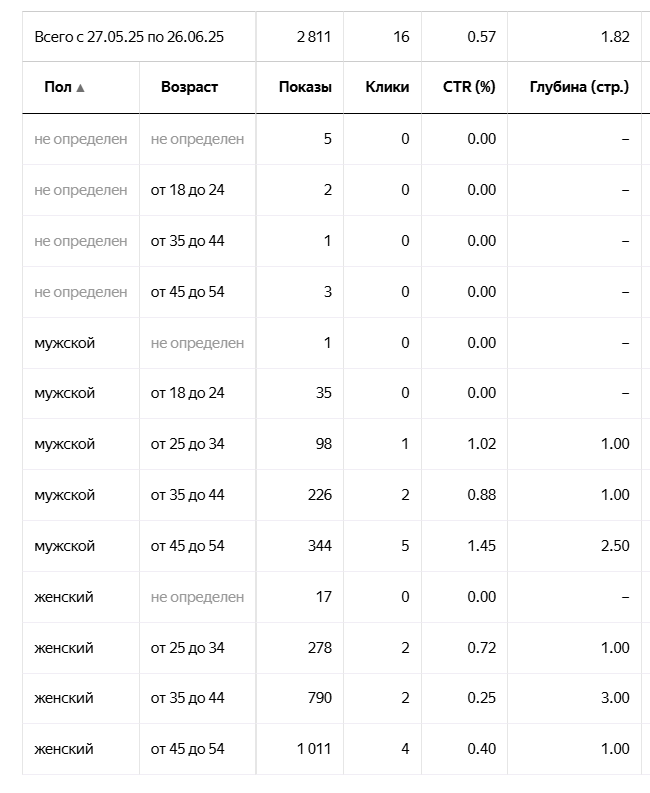Click the Глубина (стр.) column header
Screen dimensions: 650x793
click(579, 87)
